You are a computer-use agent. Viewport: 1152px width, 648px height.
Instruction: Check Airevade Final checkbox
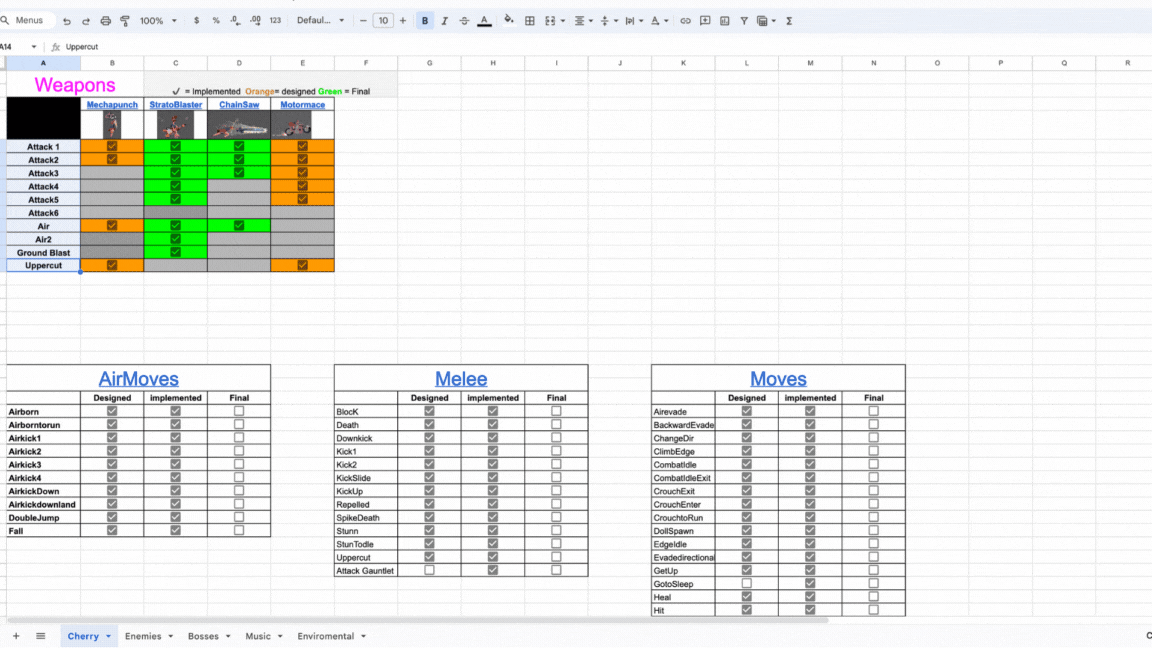(874, 411)
